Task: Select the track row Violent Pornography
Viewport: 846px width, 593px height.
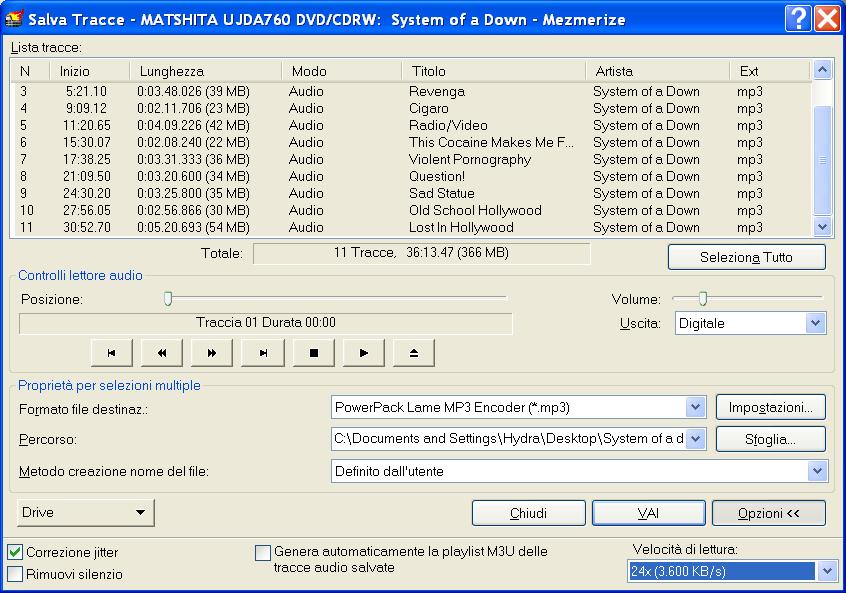Action: coord(470,159)
